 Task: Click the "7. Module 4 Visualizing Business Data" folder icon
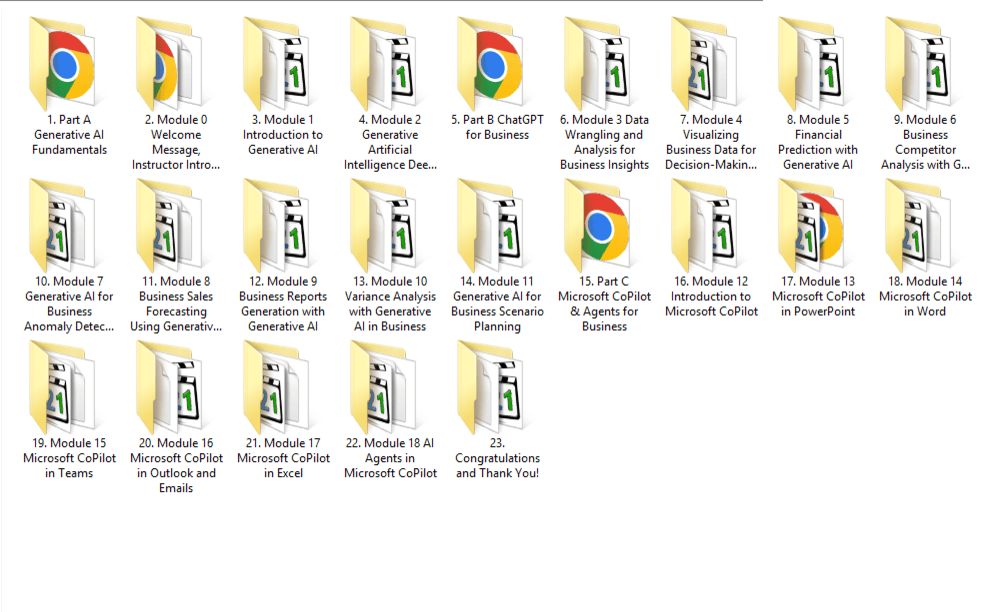pyautogui.click(x=705, y=64)
